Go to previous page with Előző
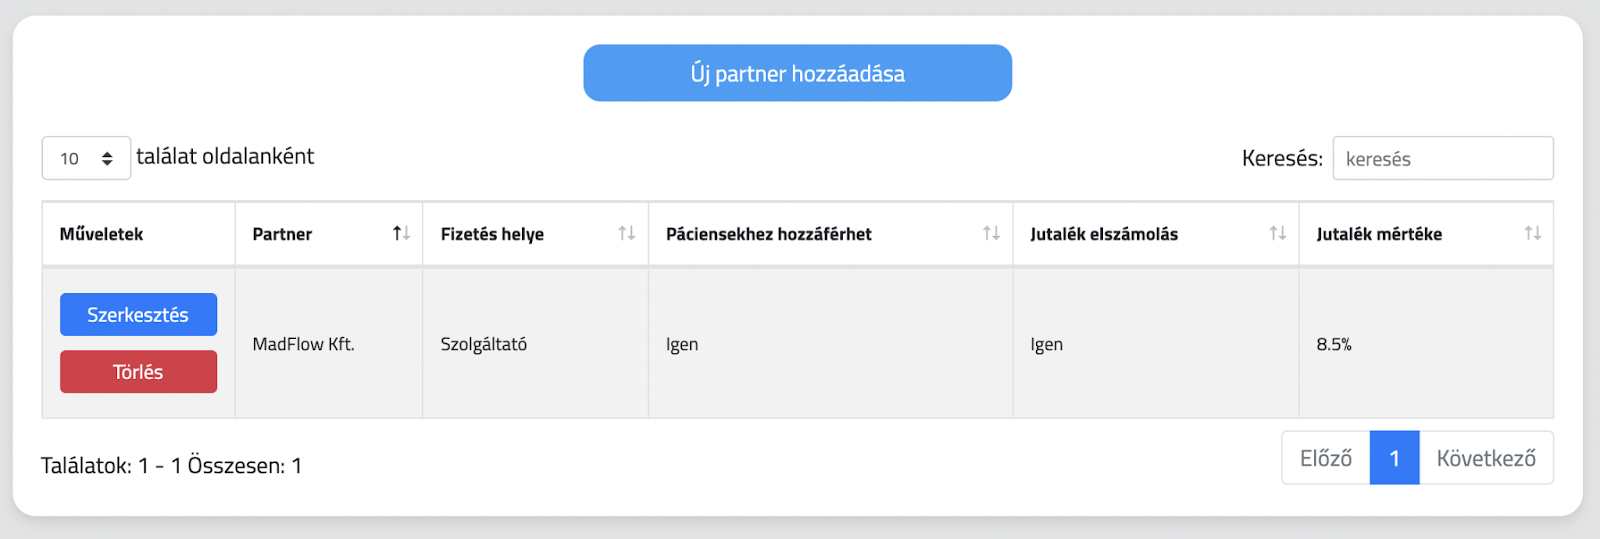1600x539 pixels. coord(1326,458)
